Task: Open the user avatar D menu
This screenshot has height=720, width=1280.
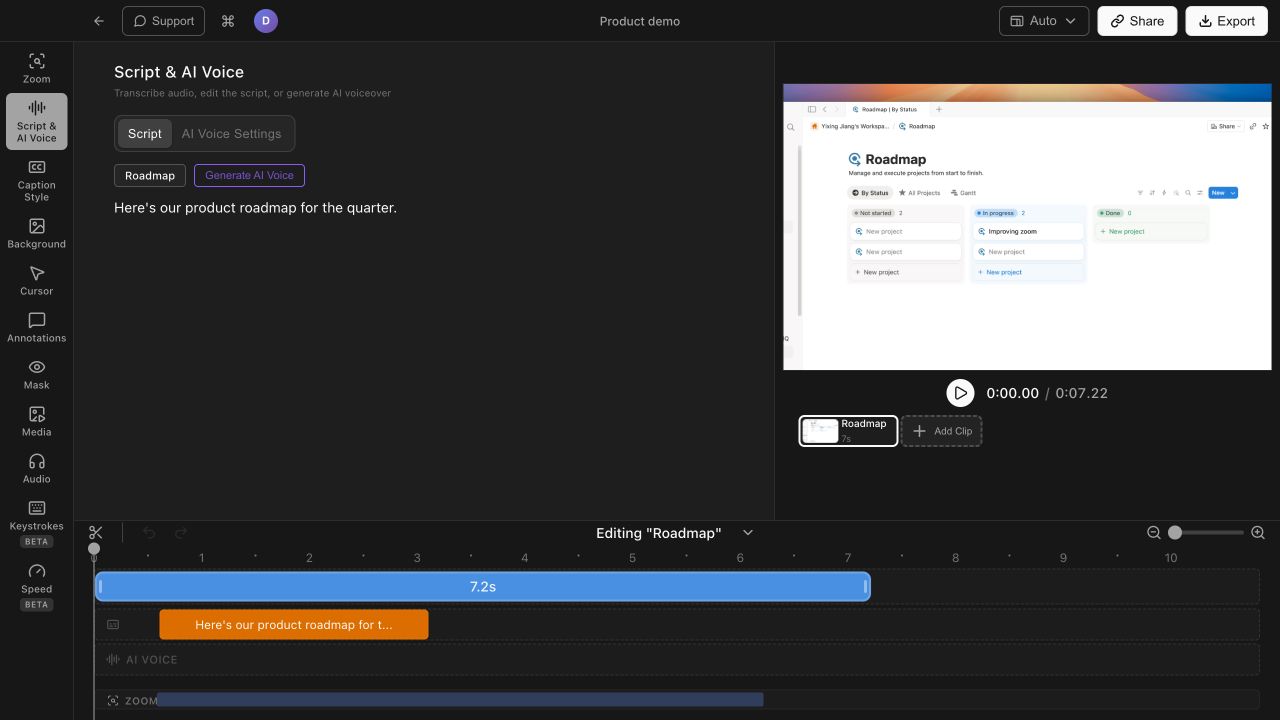Action: [265, 21]
